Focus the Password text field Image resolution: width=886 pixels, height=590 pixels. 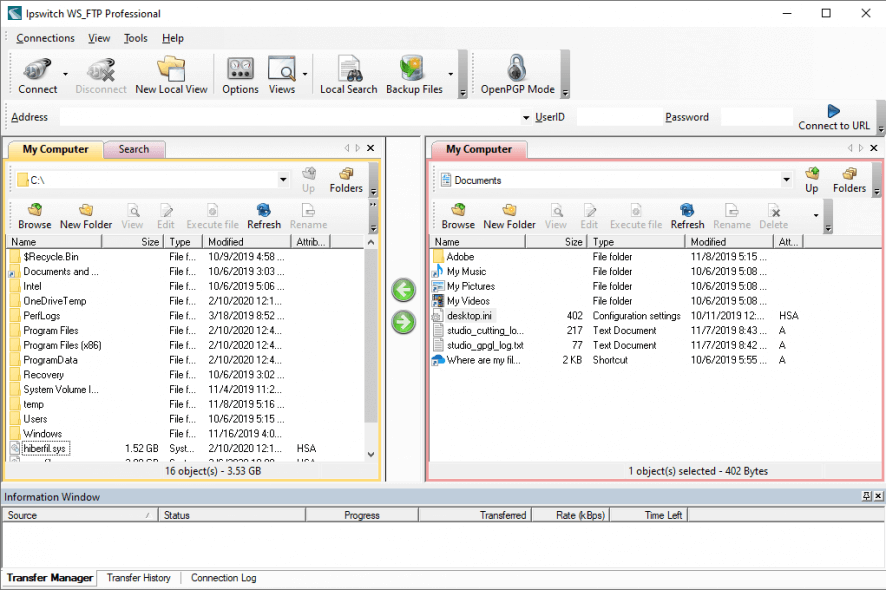pyautogui.click(x=757, y=117)
